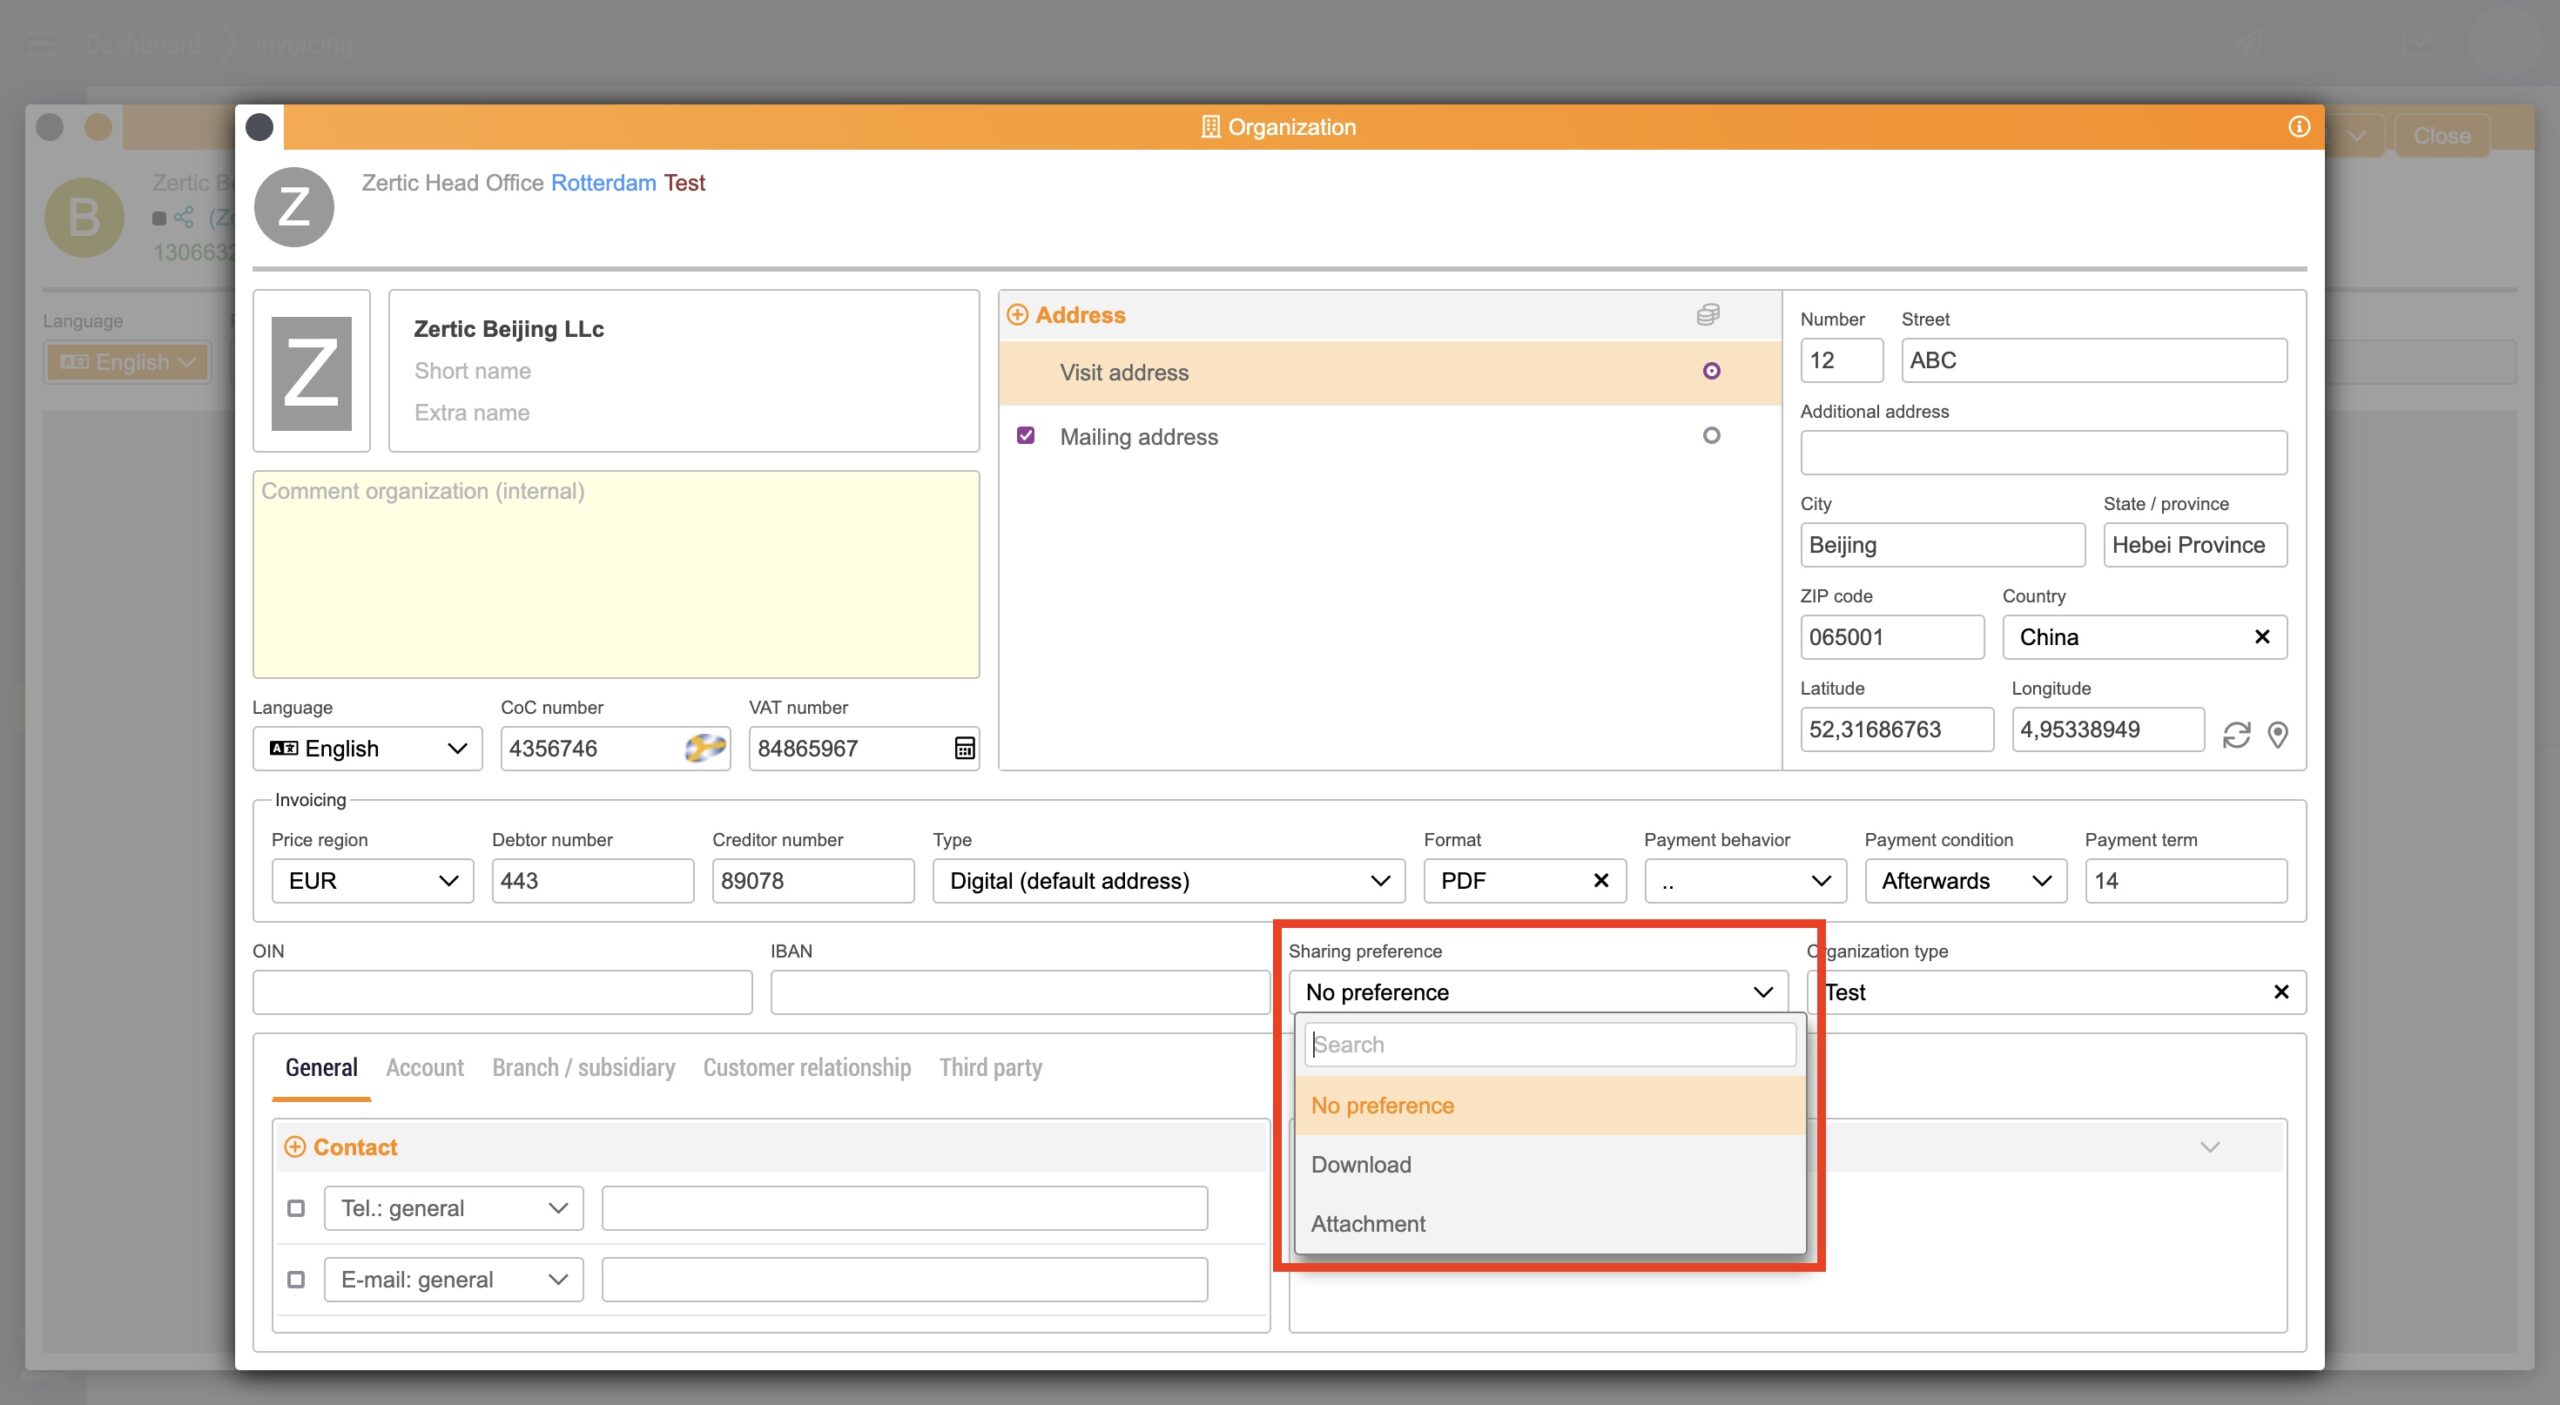Click the info icon in Organization header
The image size is (2560, 1405).
(2298, 127)
